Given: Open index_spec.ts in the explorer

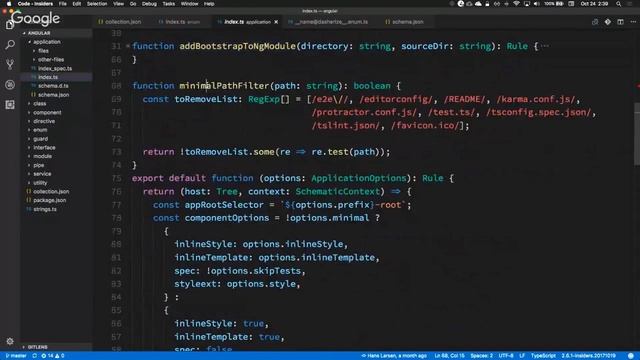Looking at the screenshot, I should [x=55, y=69].
